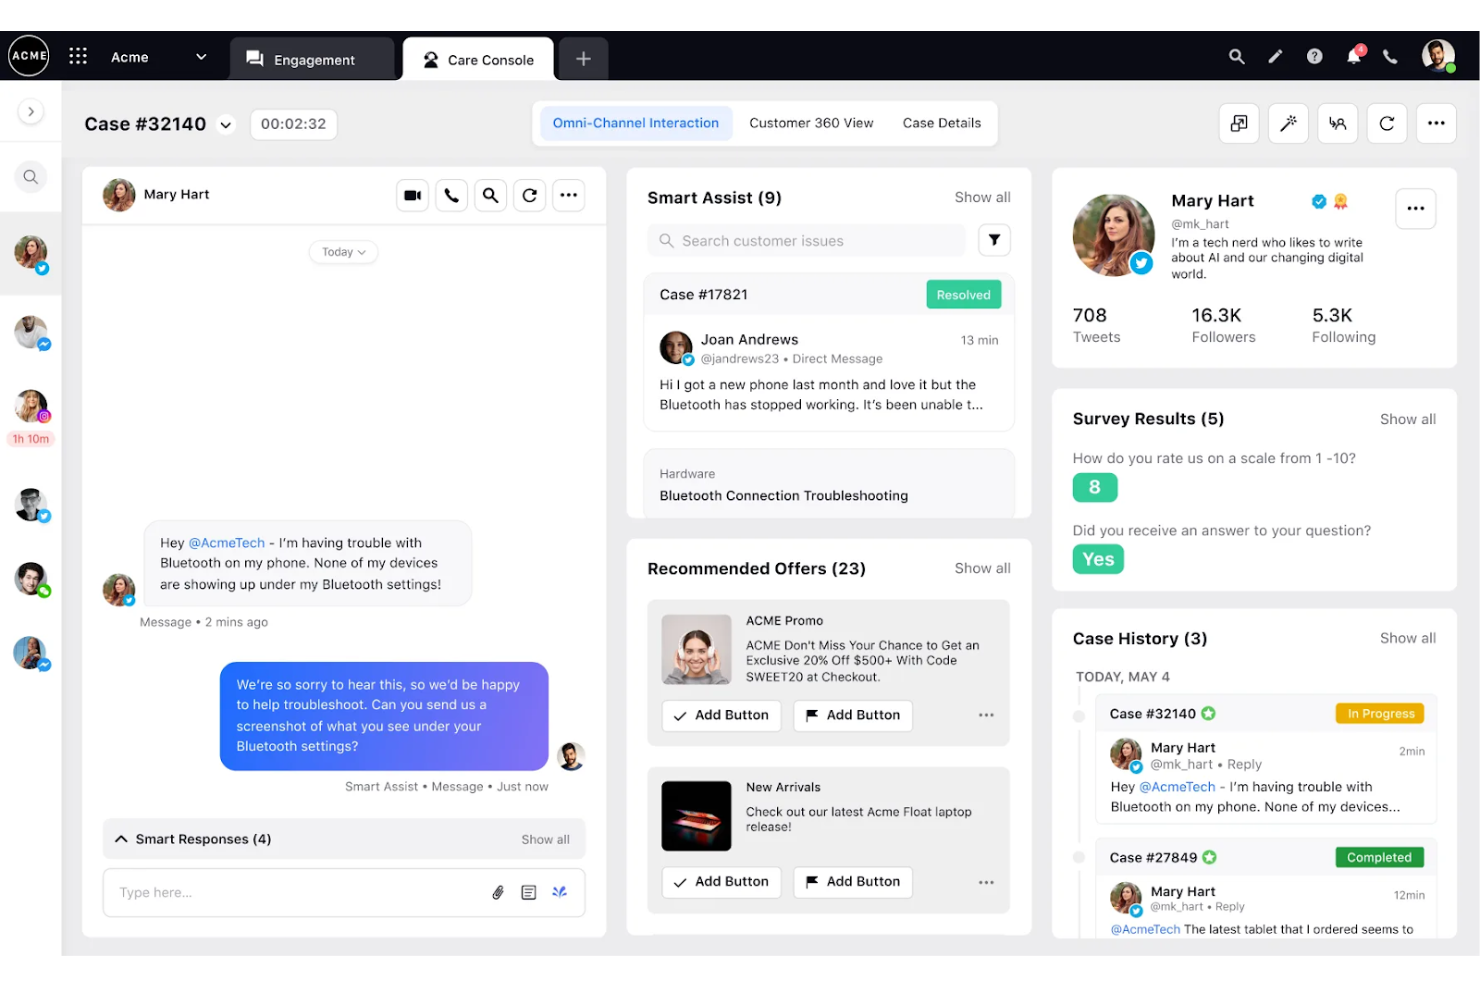This screenshot has width=1480, height=987.
Task: Collapse the Smart Responses section
Action: (x=121, y=838)
